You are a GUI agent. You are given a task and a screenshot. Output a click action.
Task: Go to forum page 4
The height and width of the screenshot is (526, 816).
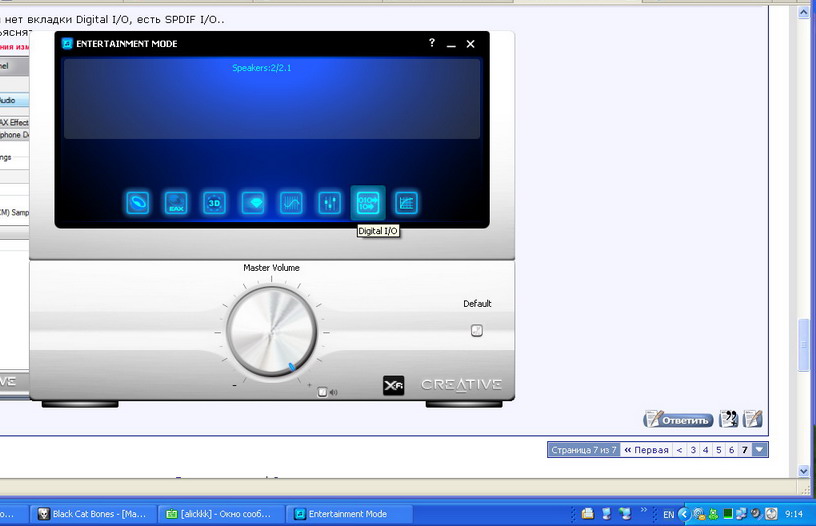706,450
